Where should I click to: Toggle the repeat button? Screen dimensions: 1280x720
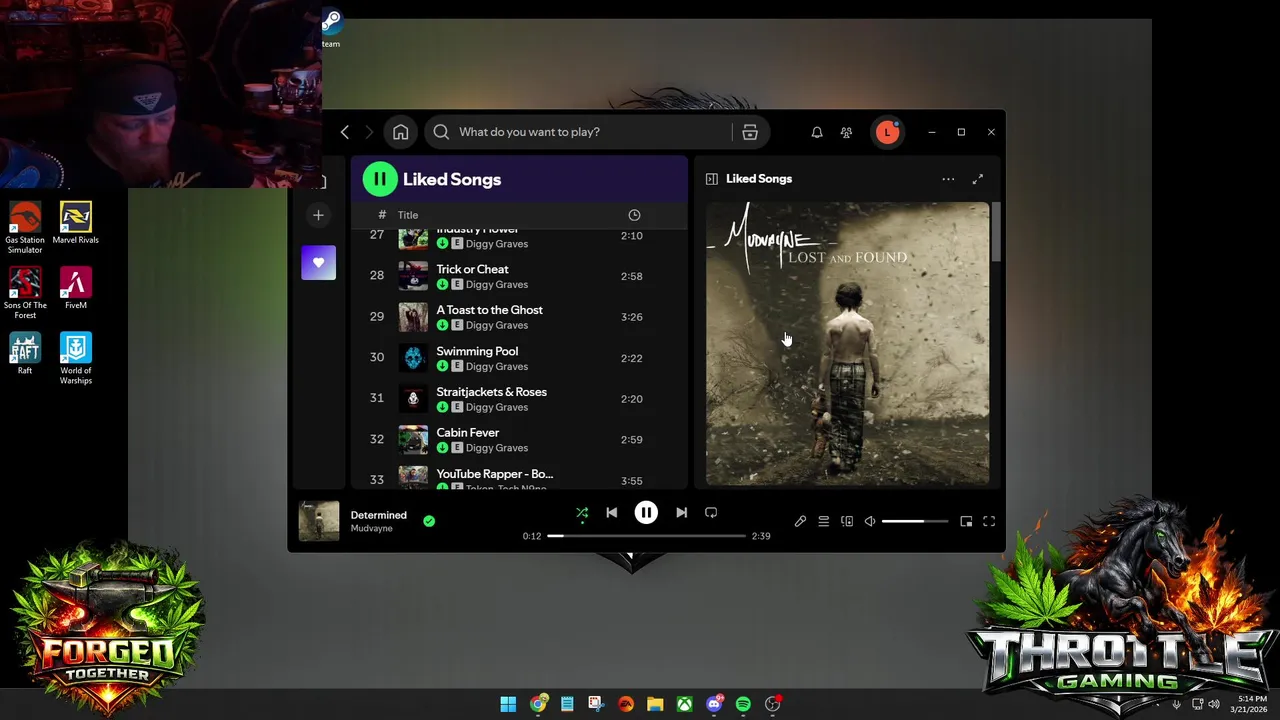pos(711,513)
